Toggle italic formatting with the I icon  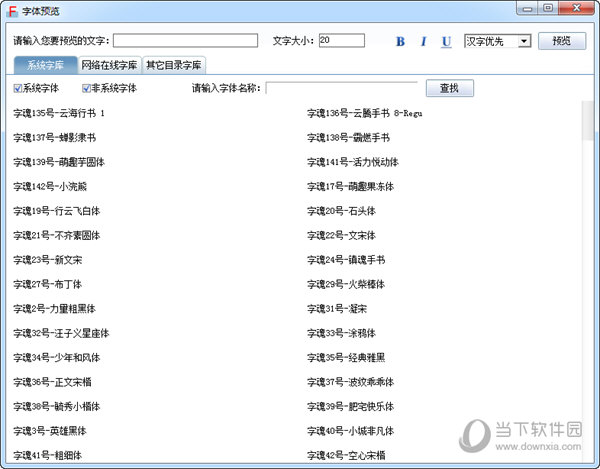[423, 41]
